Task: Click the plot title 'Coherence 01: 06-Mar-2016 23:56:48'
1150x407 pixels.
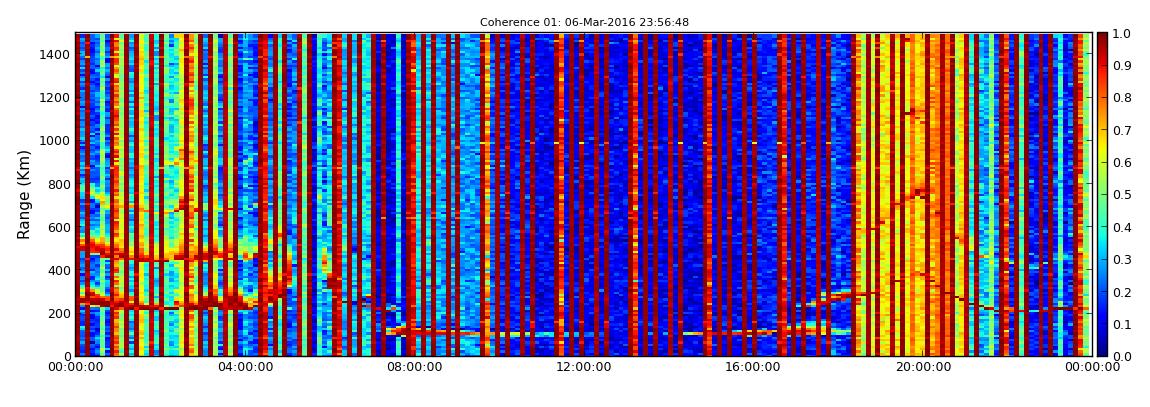Action: pos(585,23)
